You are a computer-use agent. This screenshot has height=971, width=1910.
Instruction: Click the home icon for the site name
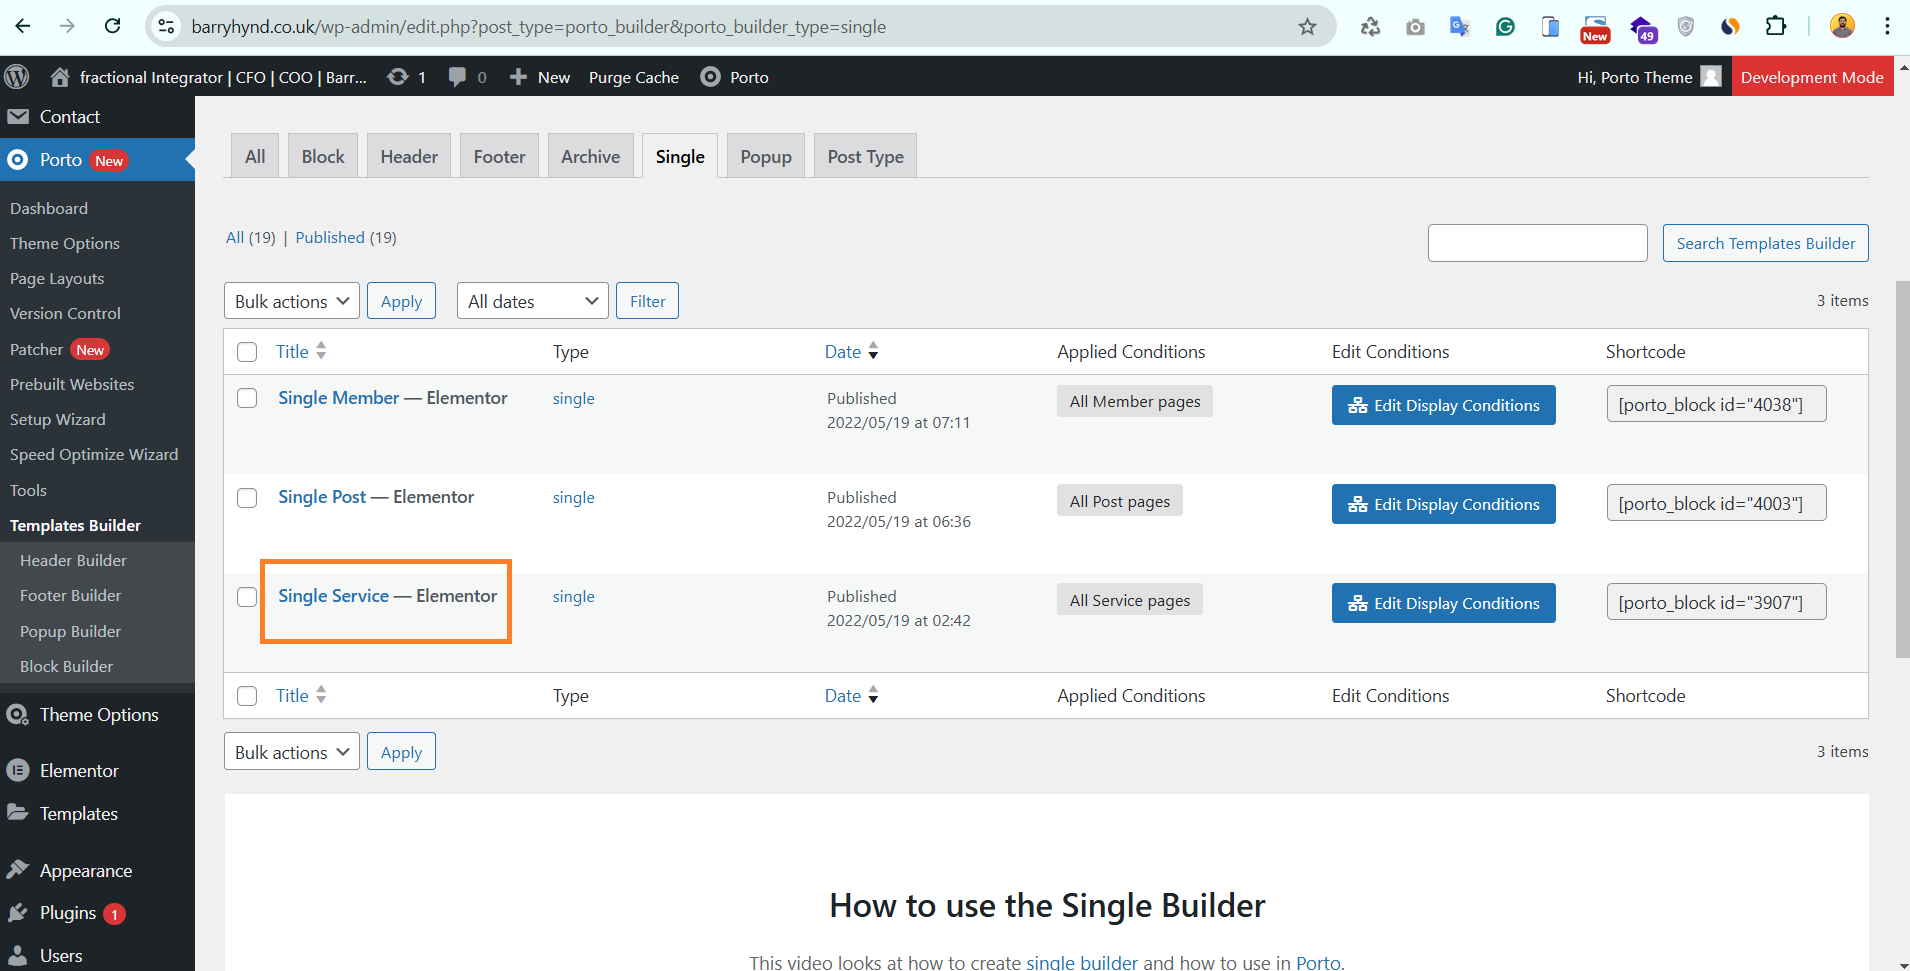(x=60, y=77)
